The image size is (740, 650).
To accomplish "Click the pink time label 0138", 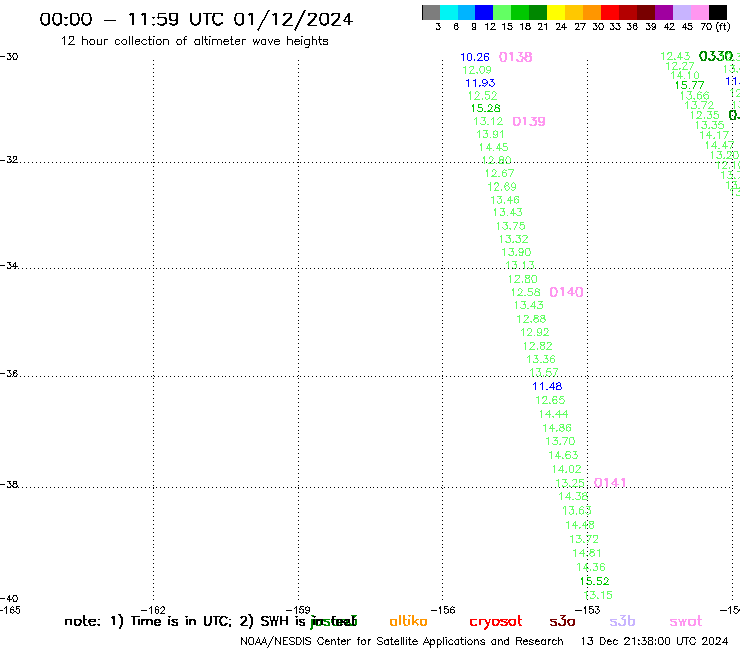I will [515, 57].
